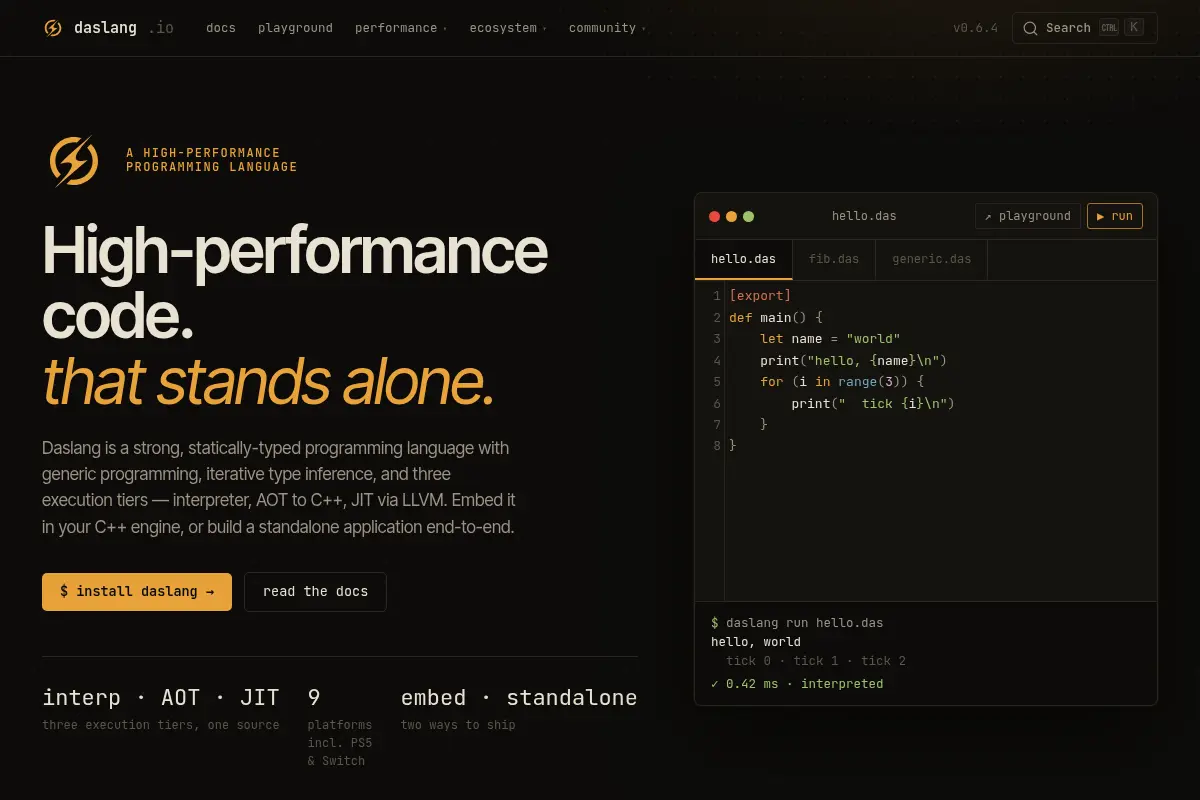Image resolution: width=1200 pixels, height=800 pixels.
Task: Open the code sample in playground
Action: [1028, 216]
